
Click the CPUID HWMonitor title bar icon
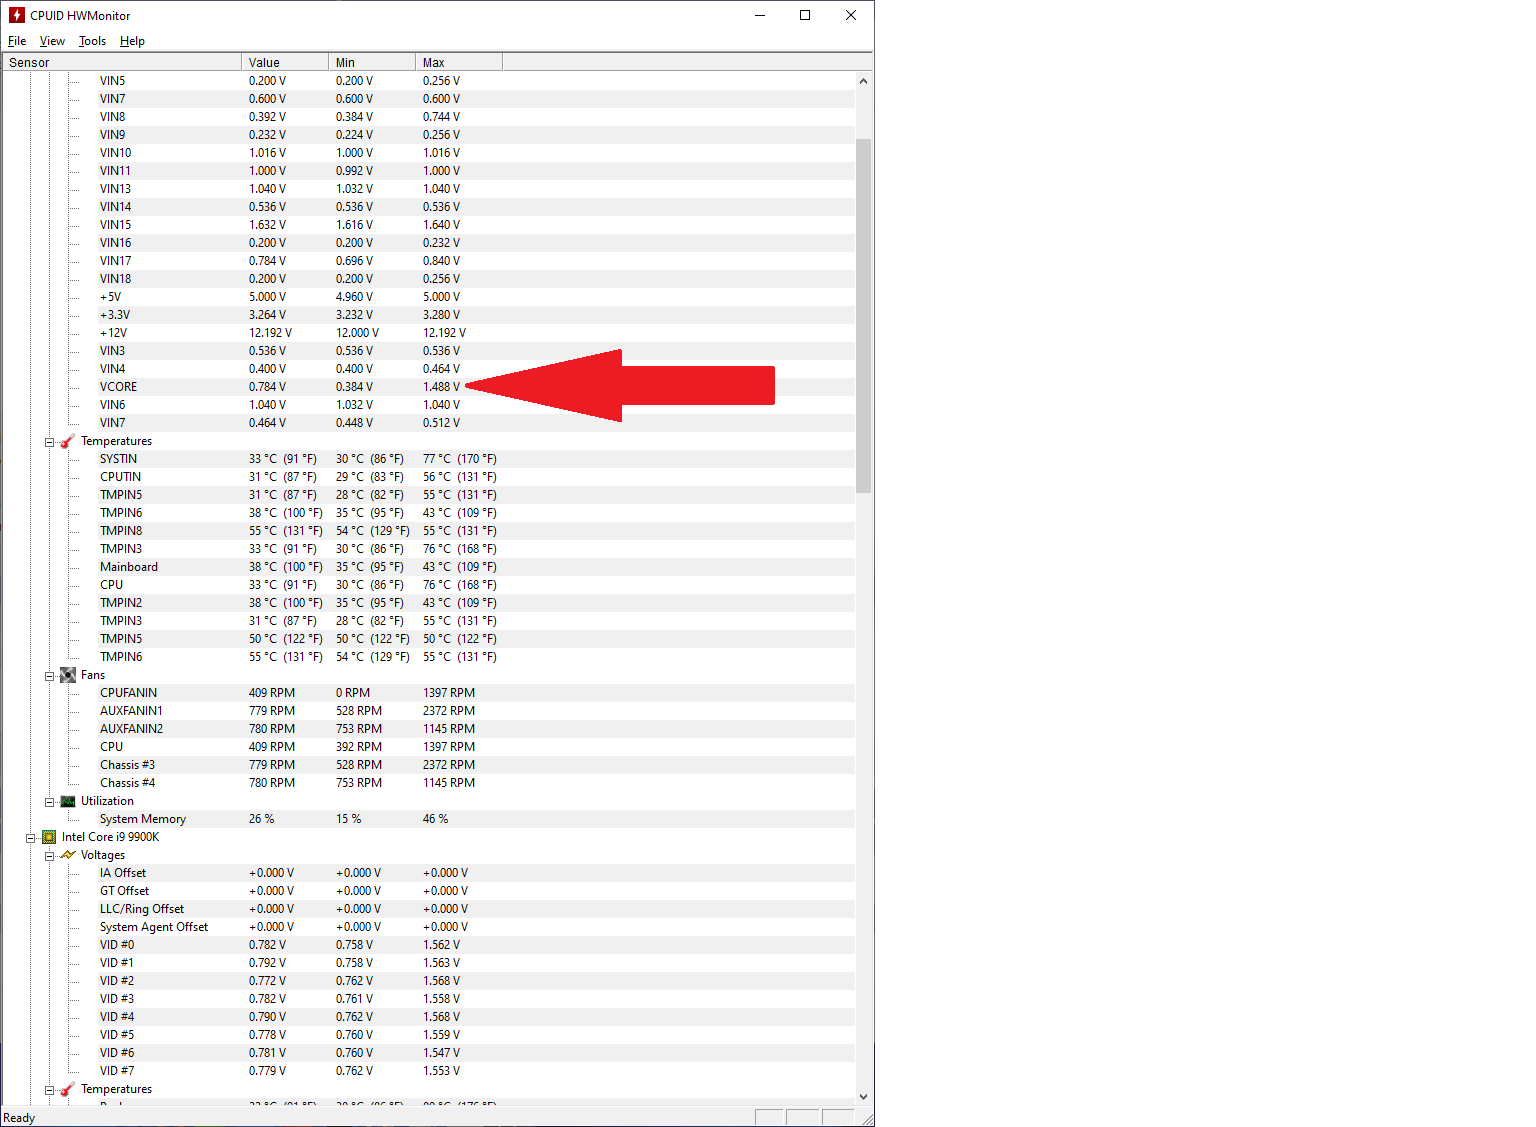tap(16, 15)
